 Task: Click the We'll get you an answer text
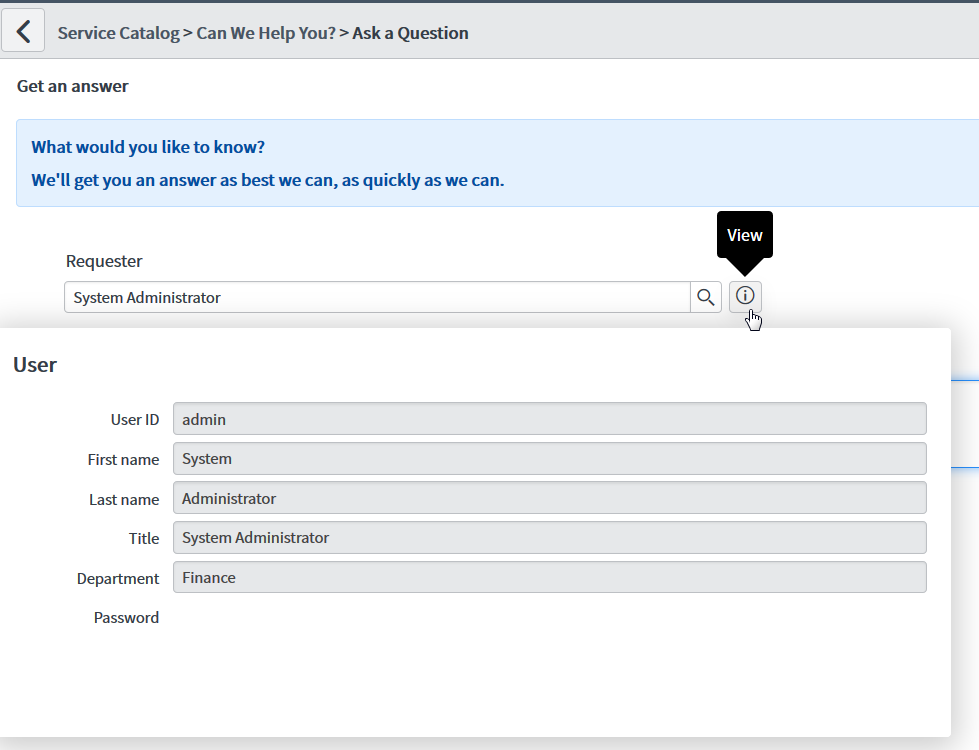point(268,180)
